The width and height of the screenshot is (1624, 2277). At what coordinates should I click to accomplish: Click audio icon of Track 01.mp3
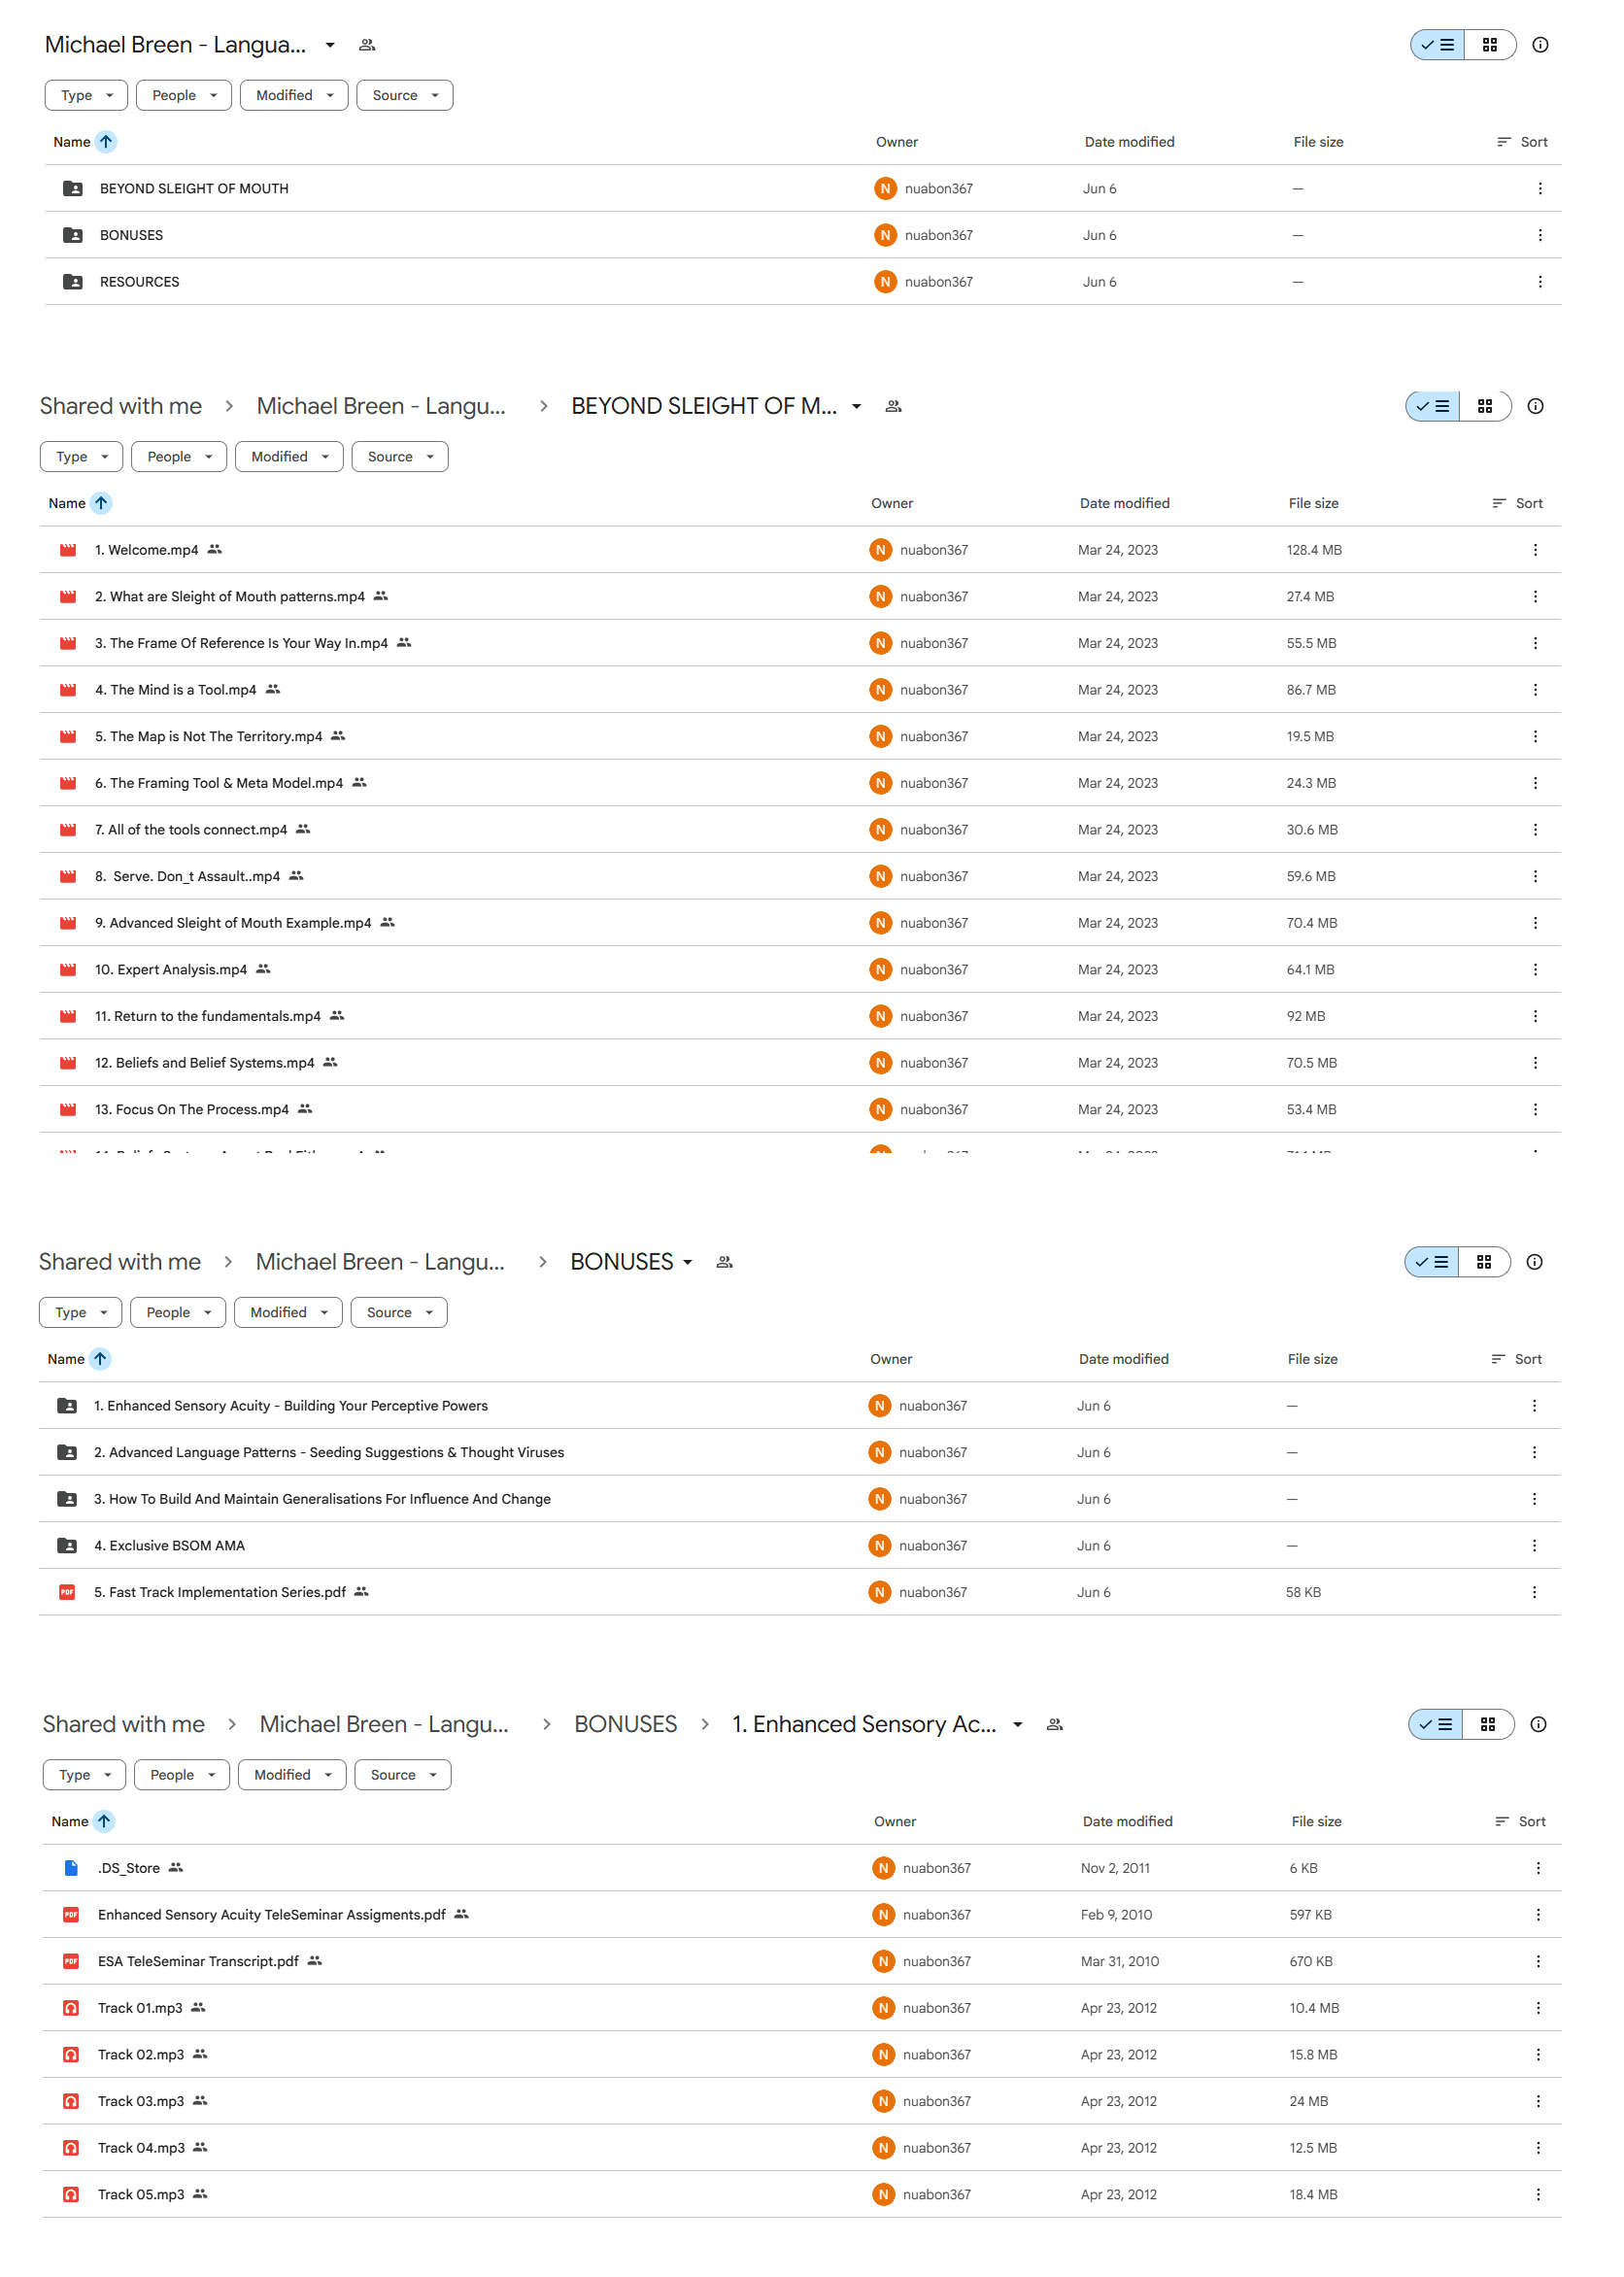pyautogui.click(x=71, y=2009)
